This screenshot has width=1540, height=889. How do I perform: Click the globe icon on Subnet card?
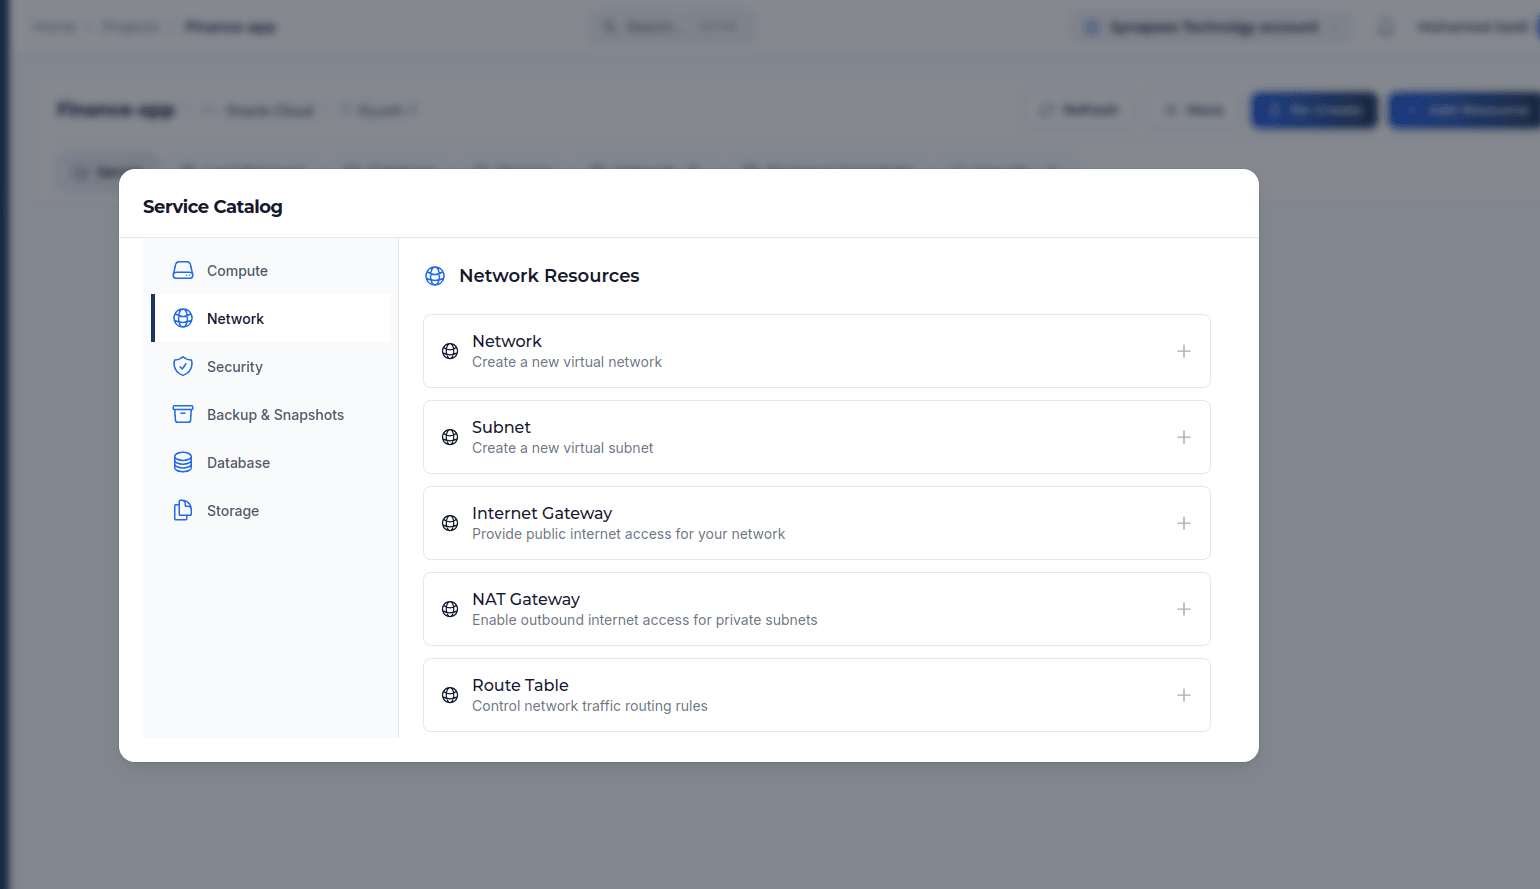pyautogui.click(x=450, y=437)
